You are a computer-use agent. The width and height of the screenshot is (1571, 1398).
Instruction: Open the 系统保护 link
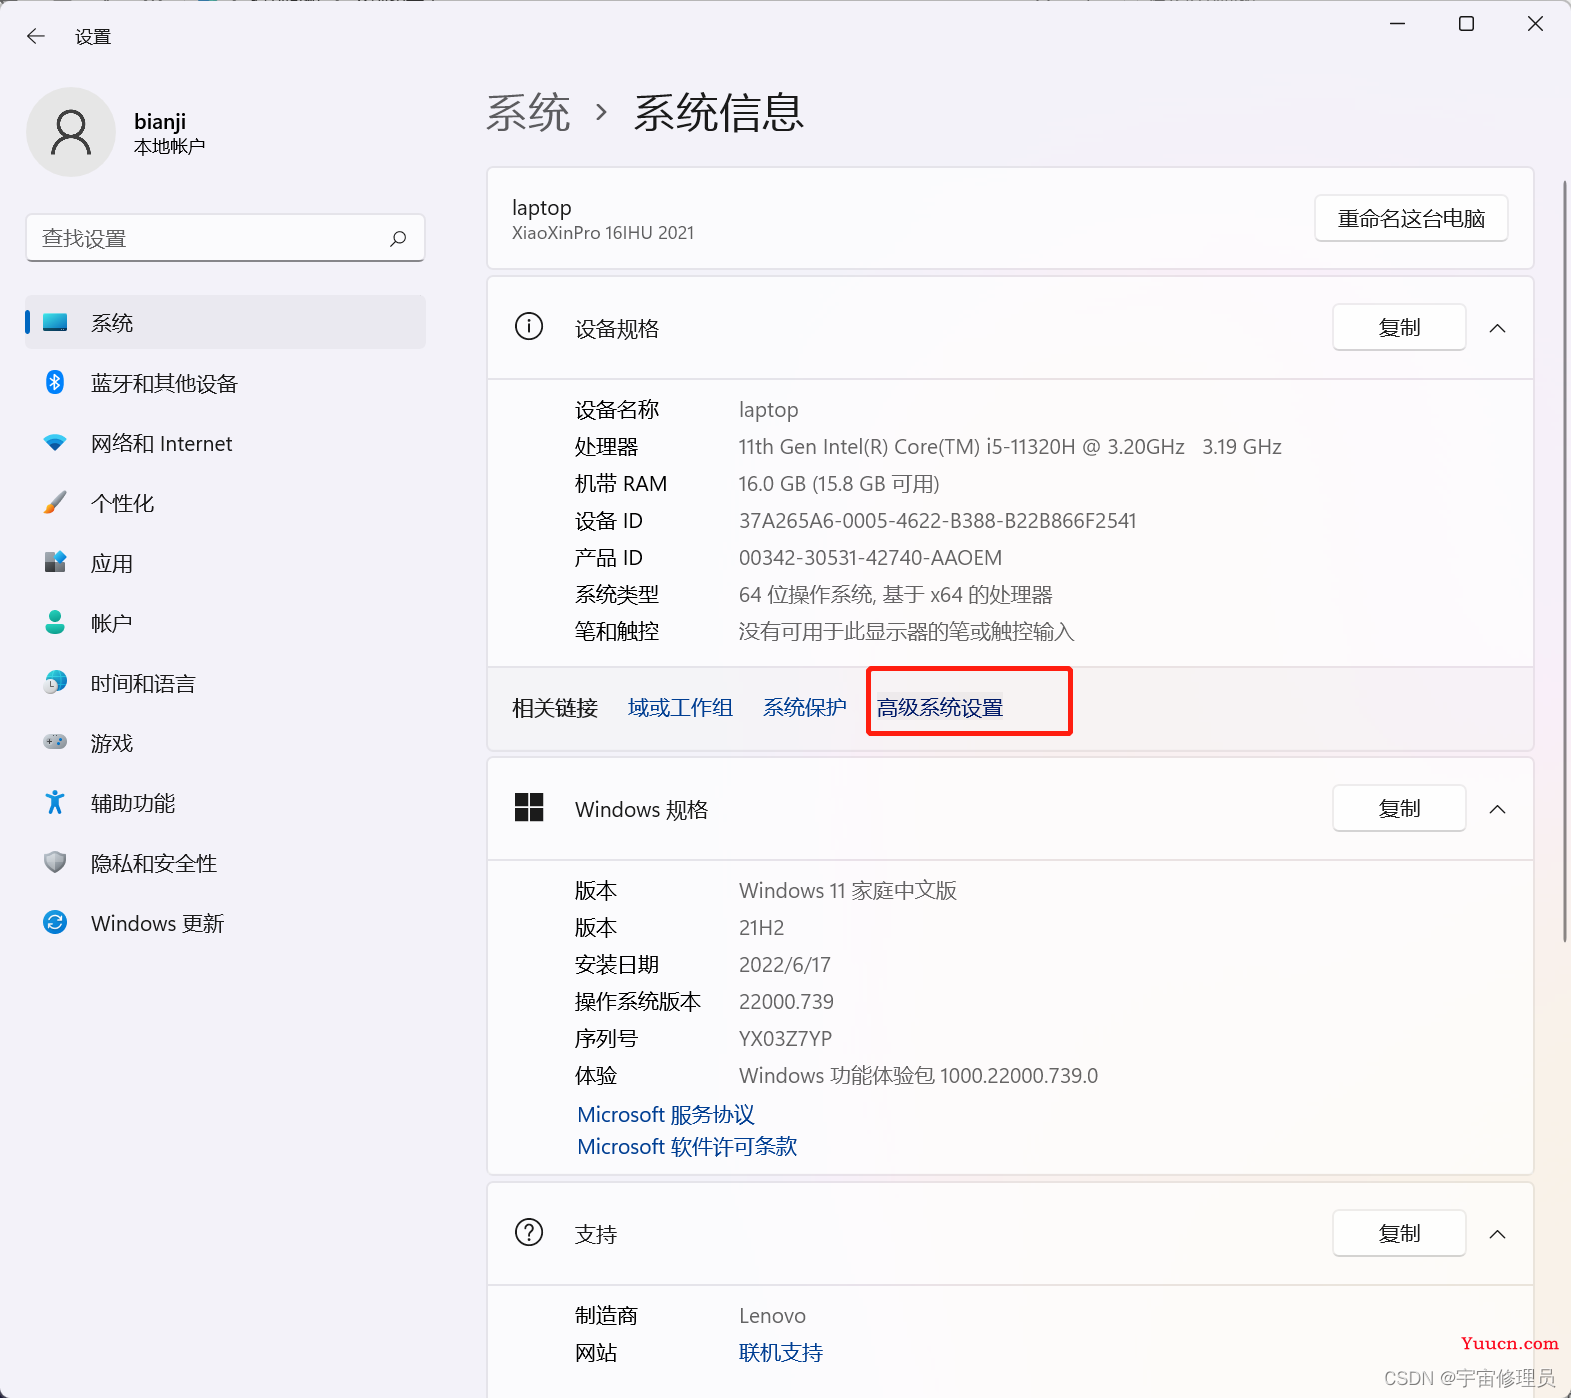[x=805, y=708]
